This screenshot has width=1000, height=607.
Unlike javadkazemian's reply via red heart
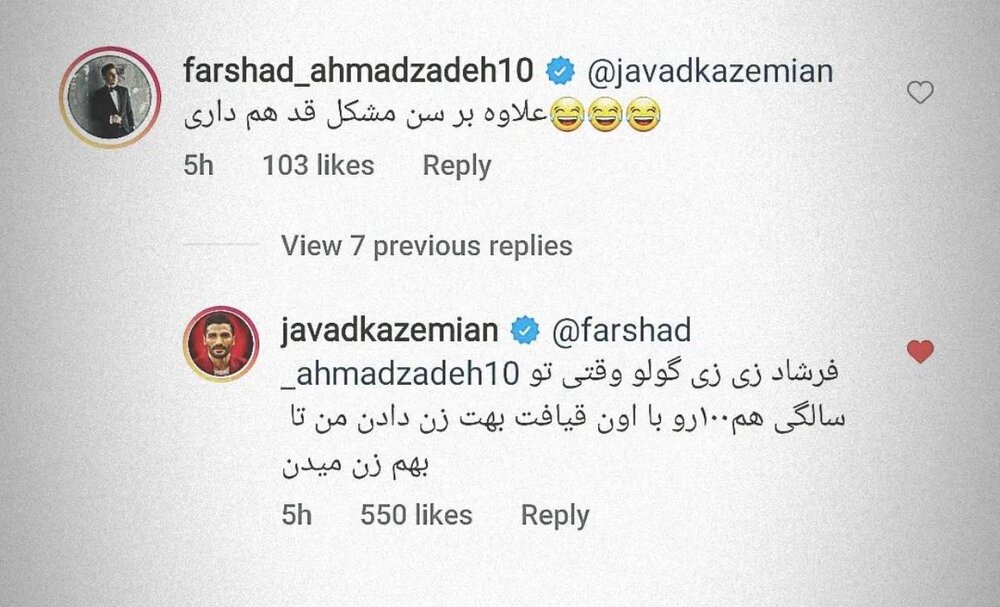[x=920, y=351]
